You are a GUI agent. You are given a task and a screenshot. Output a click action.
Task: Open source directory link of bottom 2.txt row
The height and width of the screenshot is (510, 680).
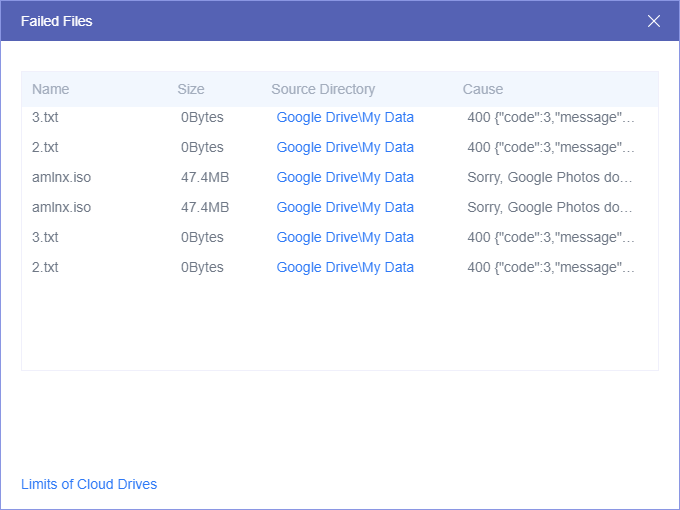(x=345, y=267)
